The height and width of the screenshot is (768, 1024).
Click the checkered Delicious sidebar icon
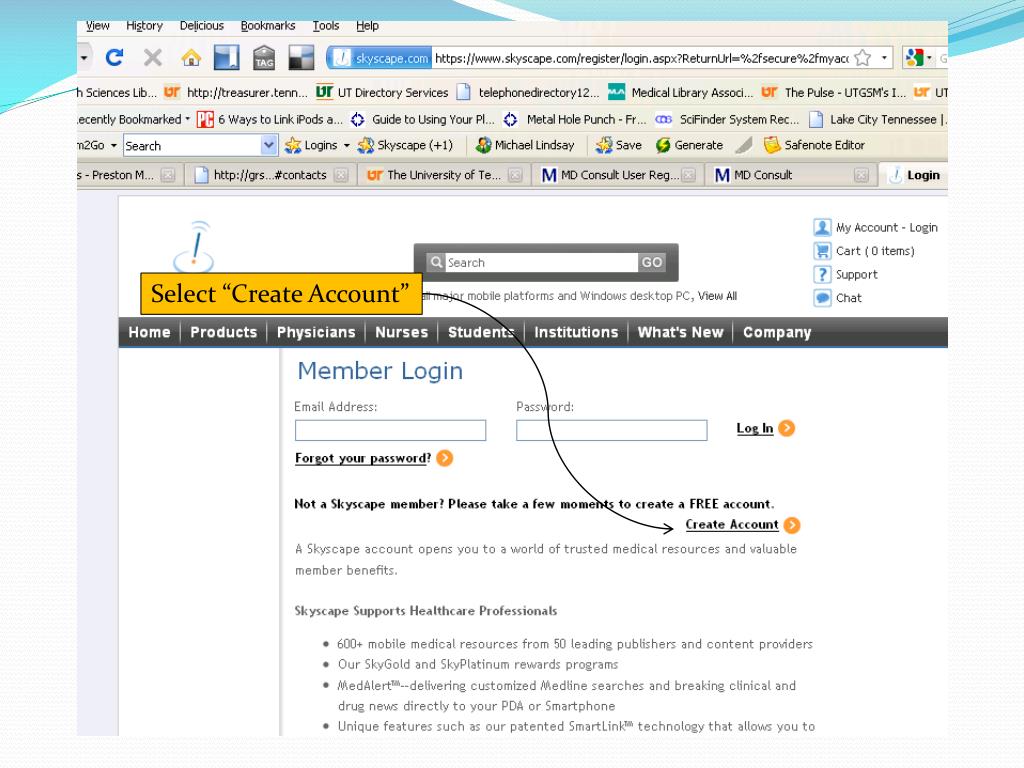[x=301, y=57]
